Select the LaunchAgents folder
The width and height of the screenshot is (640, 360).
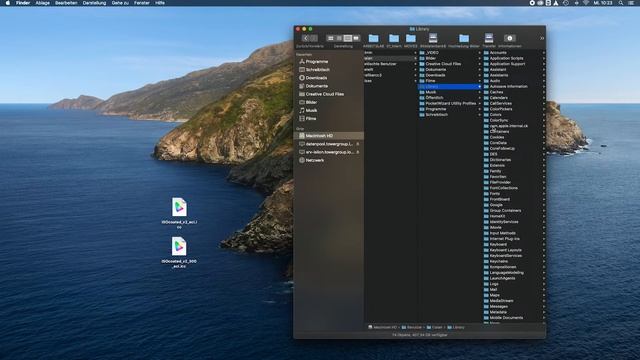[x=514, y=278]
